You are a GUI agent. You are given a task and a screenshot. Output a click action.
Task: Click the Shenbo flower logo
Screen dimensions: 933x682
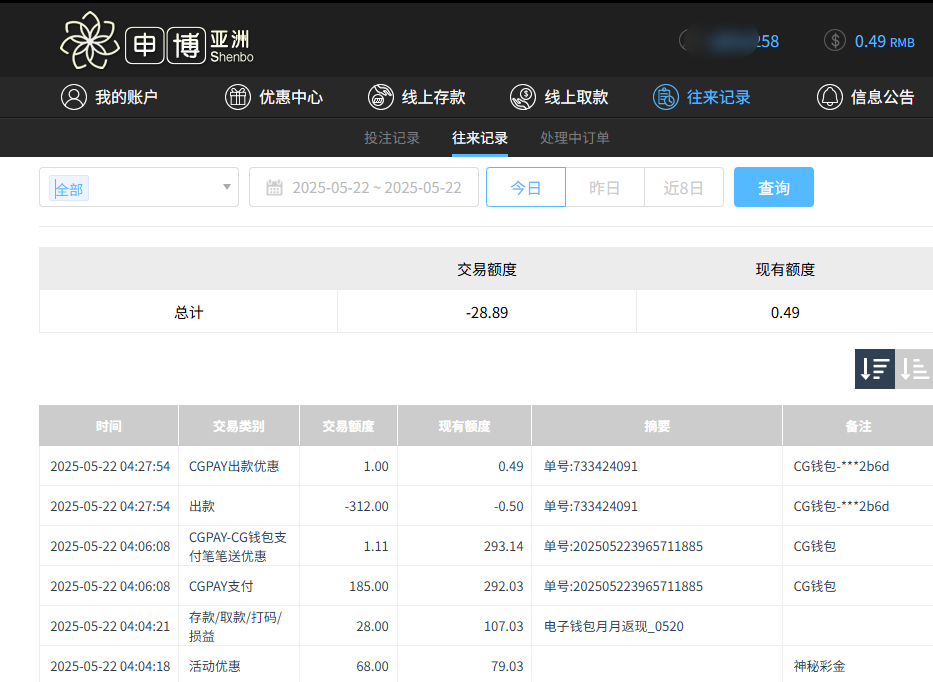click(89, 40)
